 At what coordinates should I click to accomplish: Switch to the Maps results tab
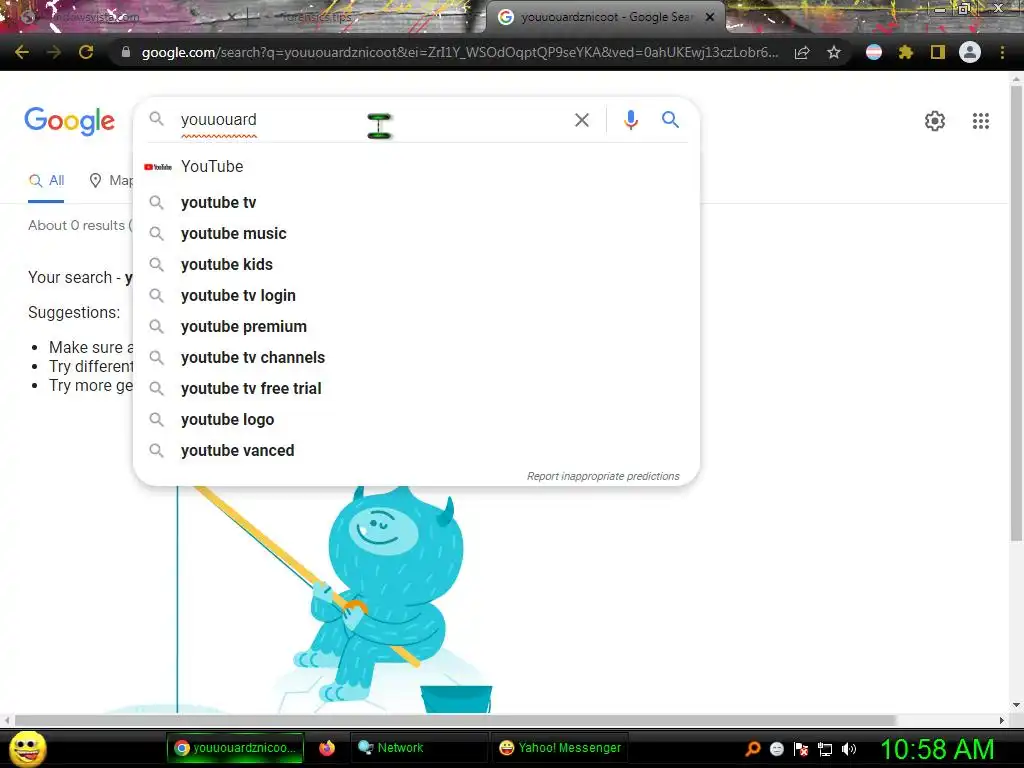(x=110, y=181)
